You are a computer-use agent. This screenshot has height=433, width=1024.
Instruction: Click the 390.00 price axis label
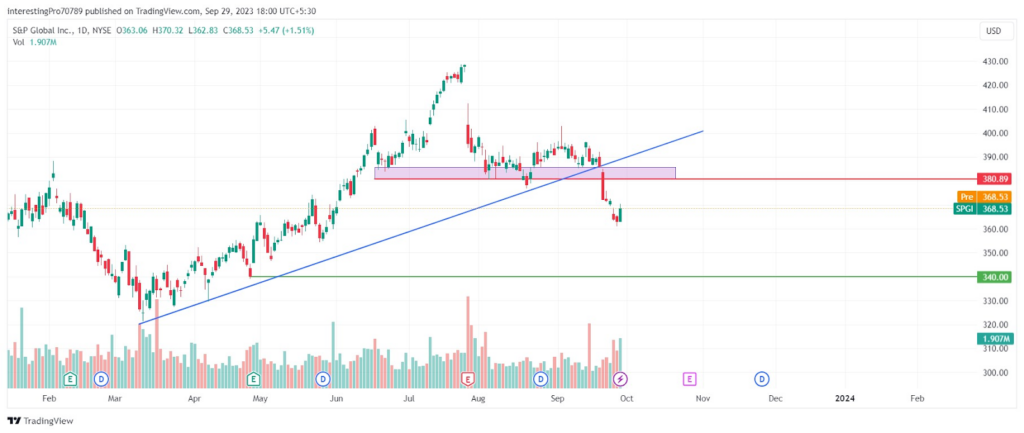click(x=993, y=157)
